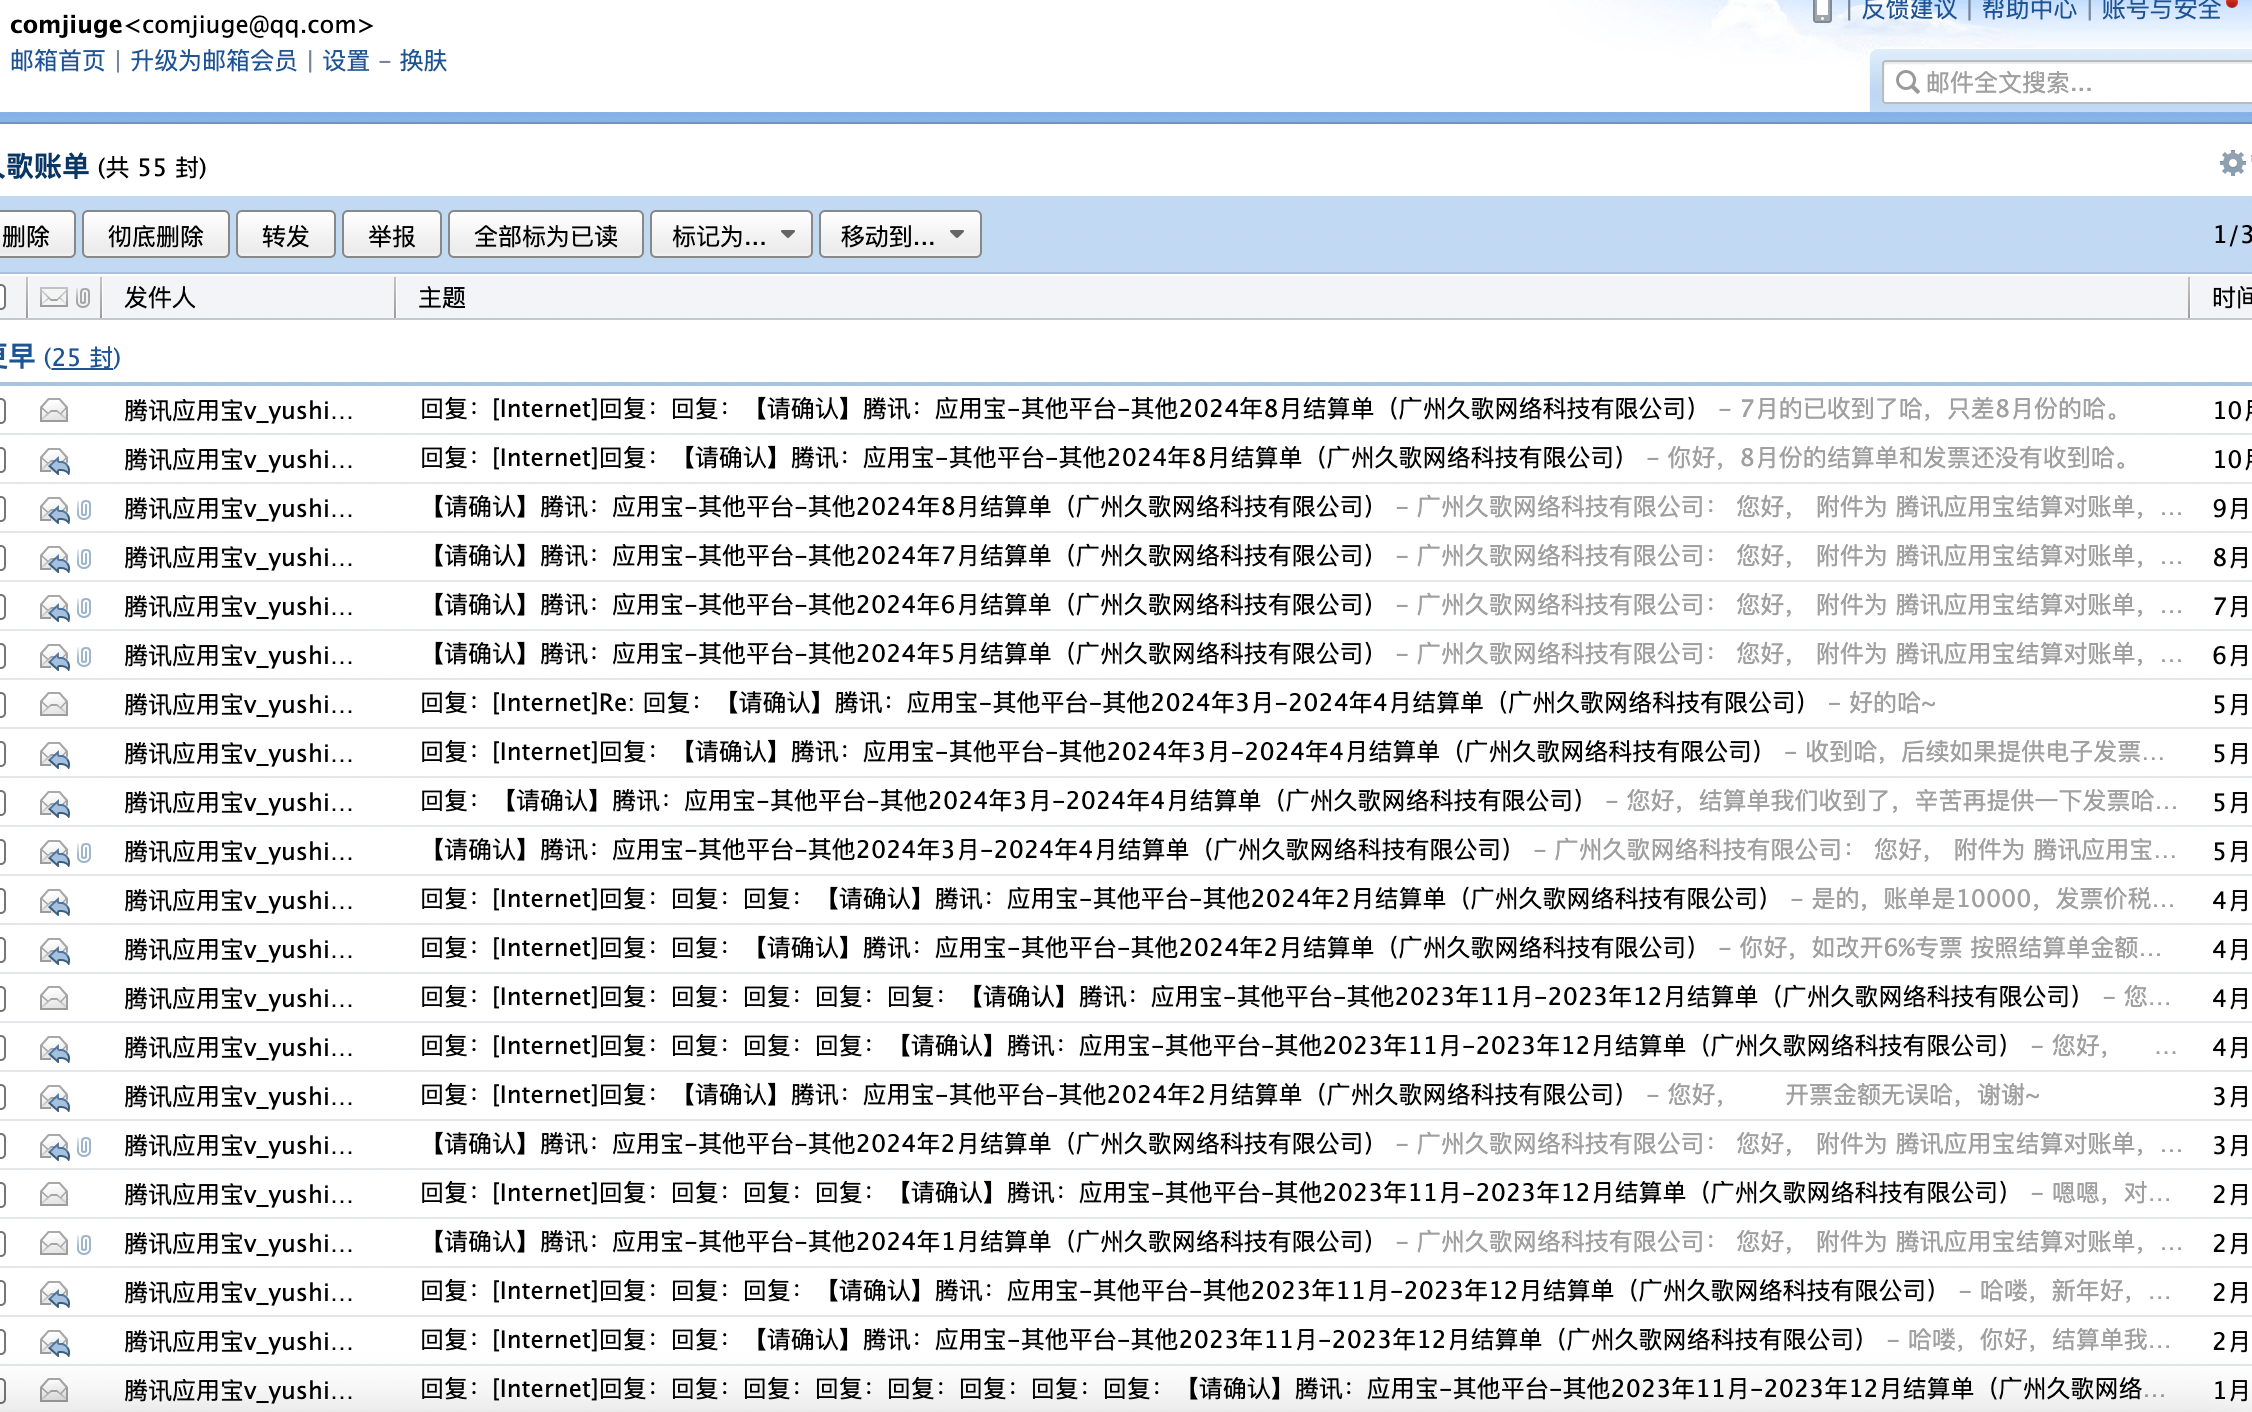2252x1412 pixels.
Task: Click the replied envelope icon on the 2024年7月结算单 row
Action: click(x=54, y=558)
